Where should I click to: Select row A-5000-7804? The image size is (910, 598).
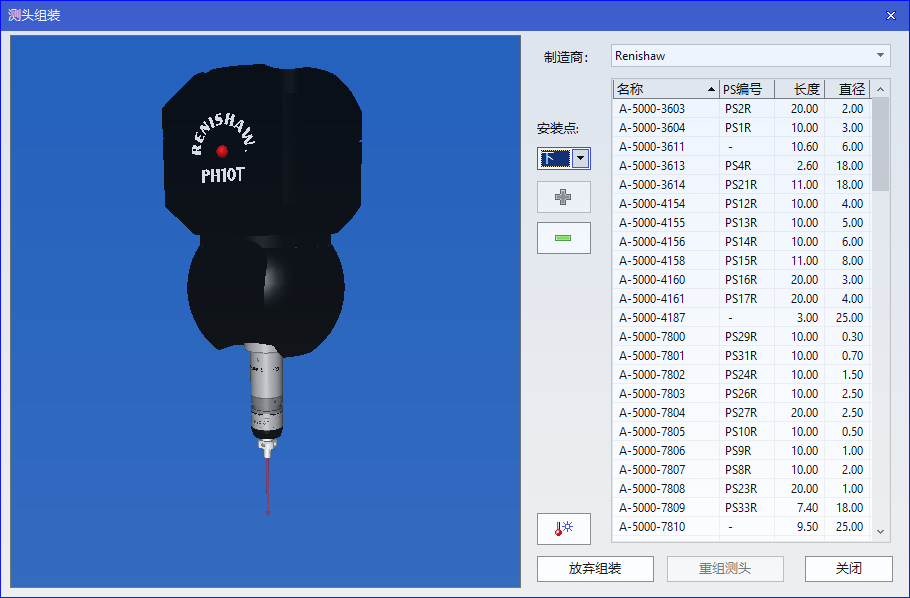click(742, 413)
